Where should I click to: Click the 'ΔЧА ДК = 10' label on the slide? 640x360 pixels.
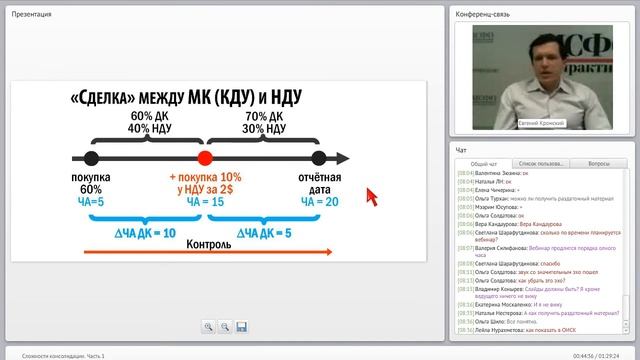145,233
